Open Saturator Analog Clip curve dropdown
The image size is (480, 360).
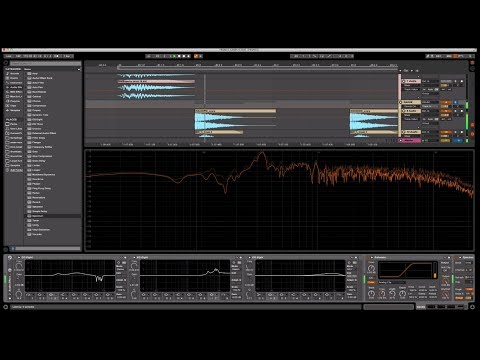click(391, 282)
